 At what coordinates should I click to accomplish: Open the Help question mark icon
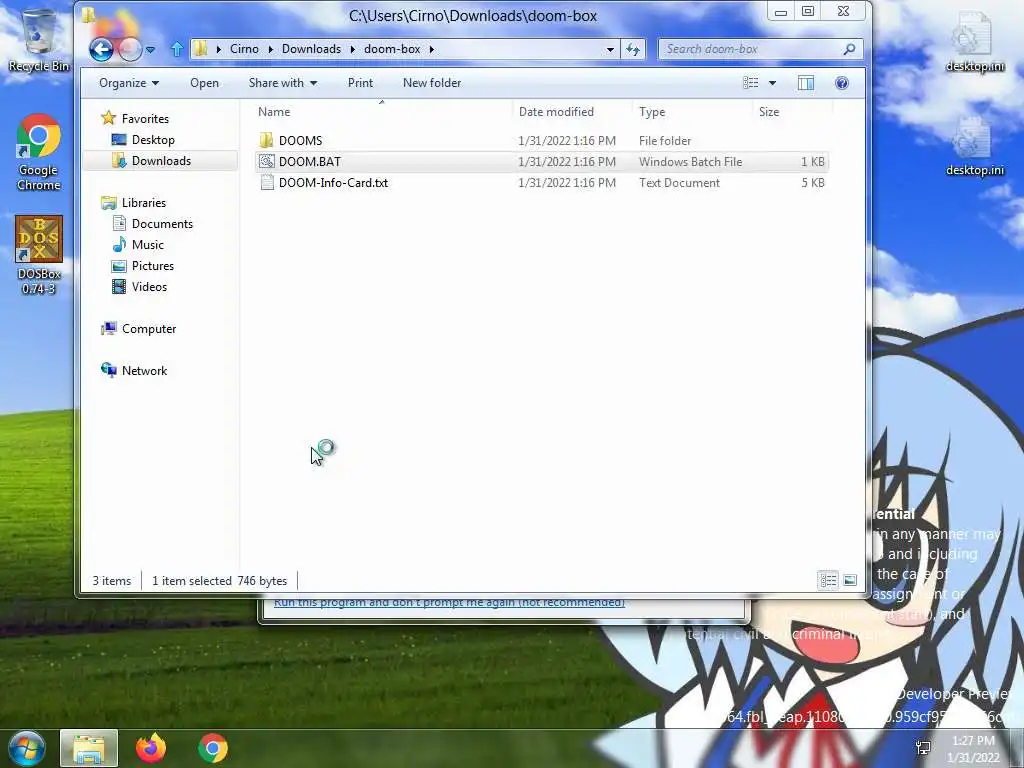[842, 83]
